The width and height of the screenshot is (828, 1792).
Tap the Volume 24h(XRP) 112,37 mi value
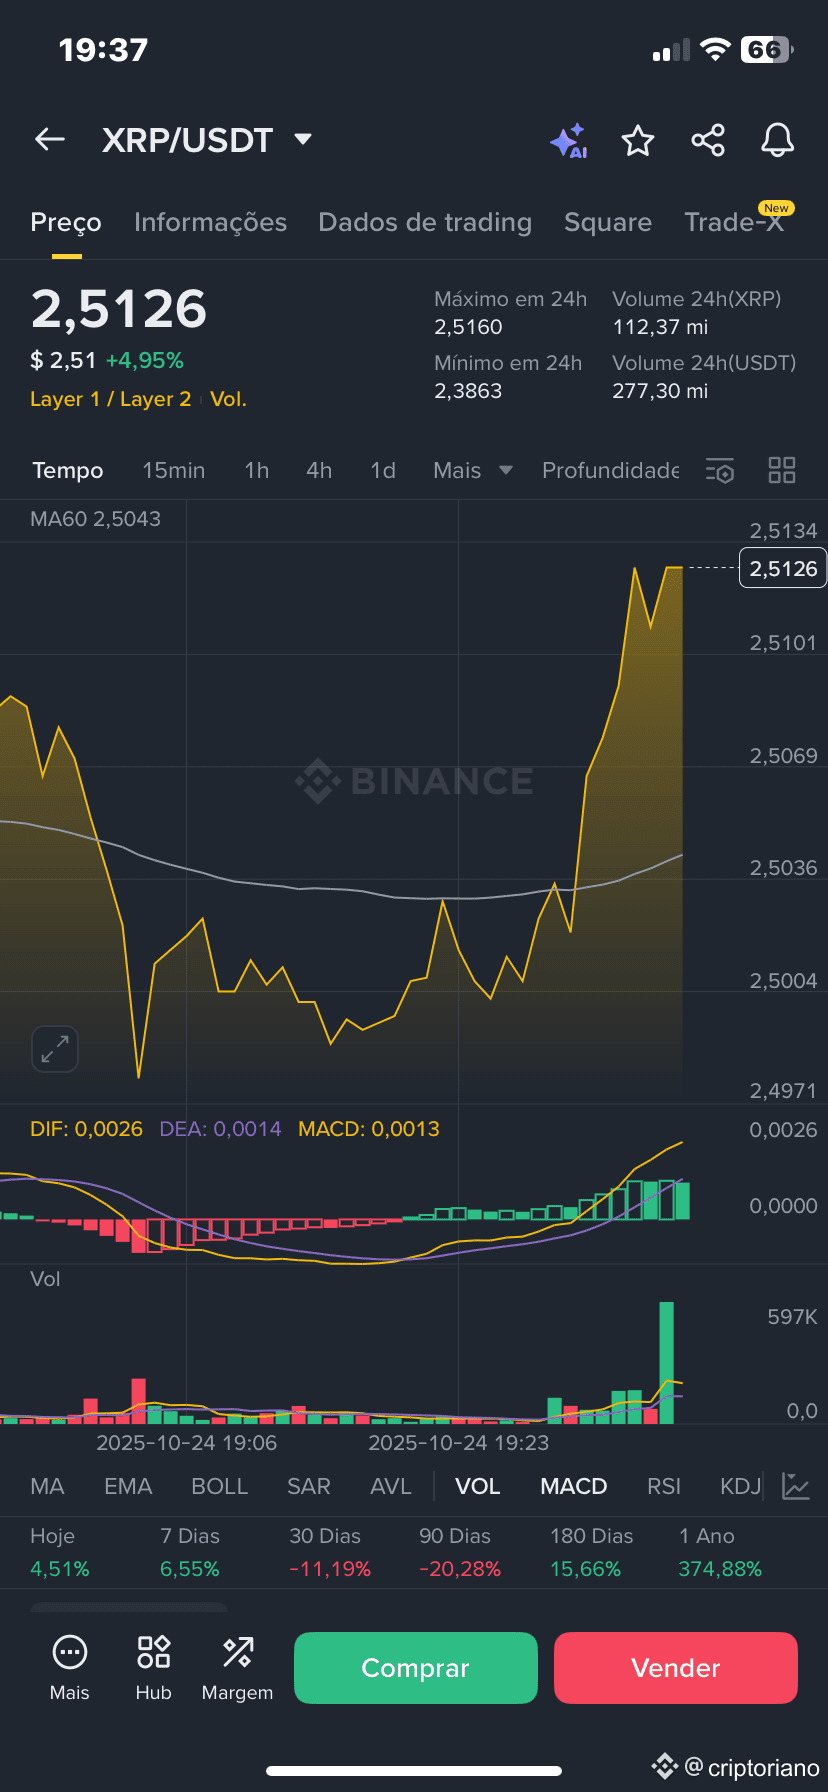click(660, 327)
